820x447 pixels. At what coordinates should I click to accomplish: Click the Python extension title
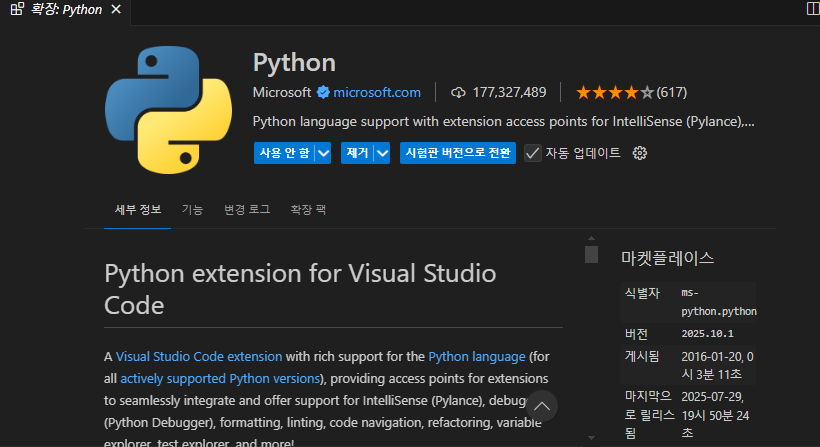294,63
